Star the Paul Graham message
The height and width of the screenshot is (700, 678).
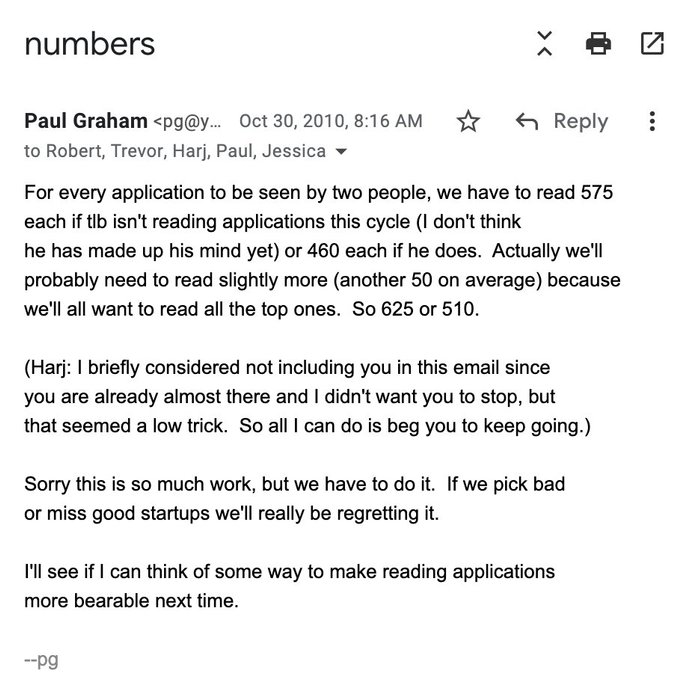coord(468,122)
